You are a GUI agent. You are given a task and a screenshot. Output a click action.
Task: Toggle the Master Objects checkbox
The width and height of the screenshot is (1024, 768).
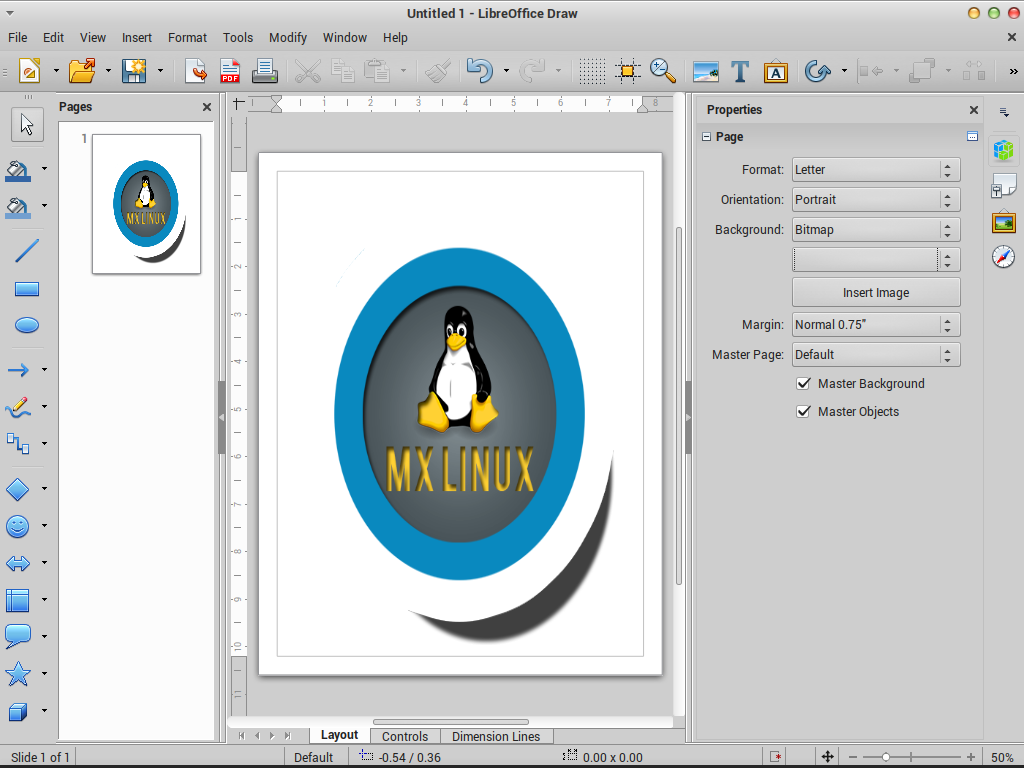[x=803, y=411]
